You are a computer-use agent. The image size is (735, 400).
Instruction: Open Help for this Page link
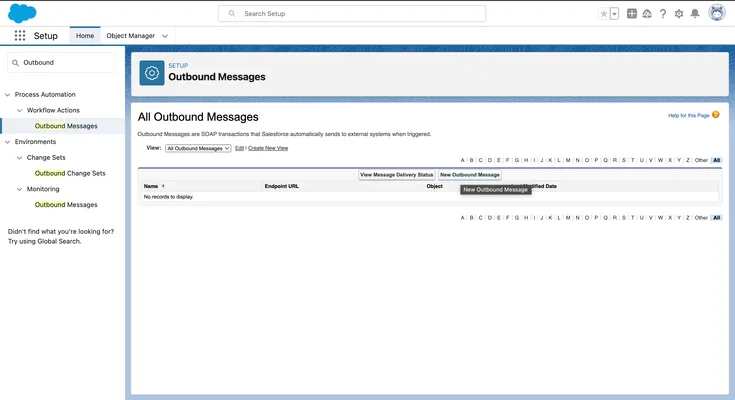689,115
